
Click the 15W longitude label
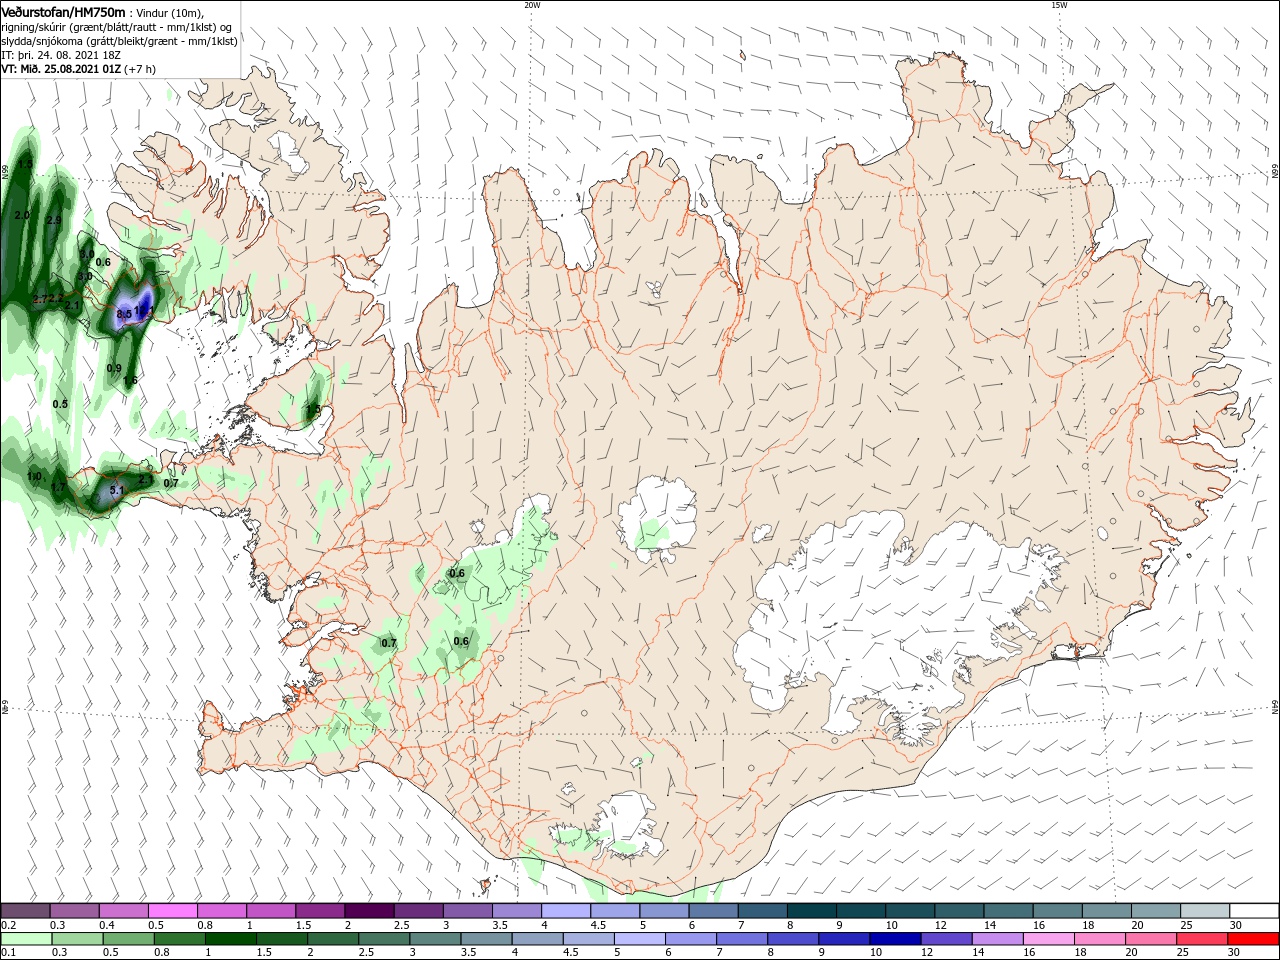[1059, 5]
